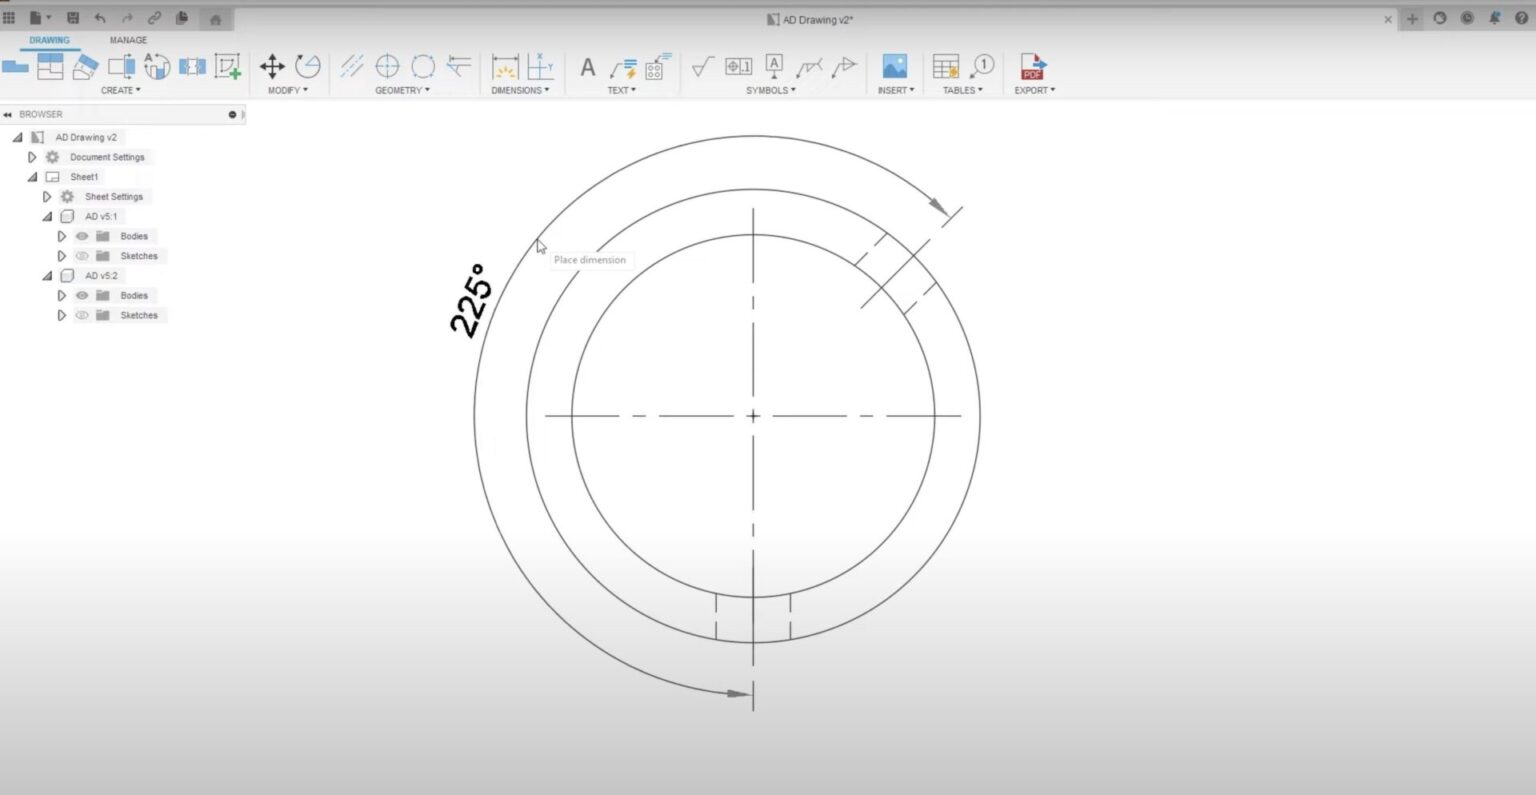Click the Sheet Settings item

(x=112, y=196)
